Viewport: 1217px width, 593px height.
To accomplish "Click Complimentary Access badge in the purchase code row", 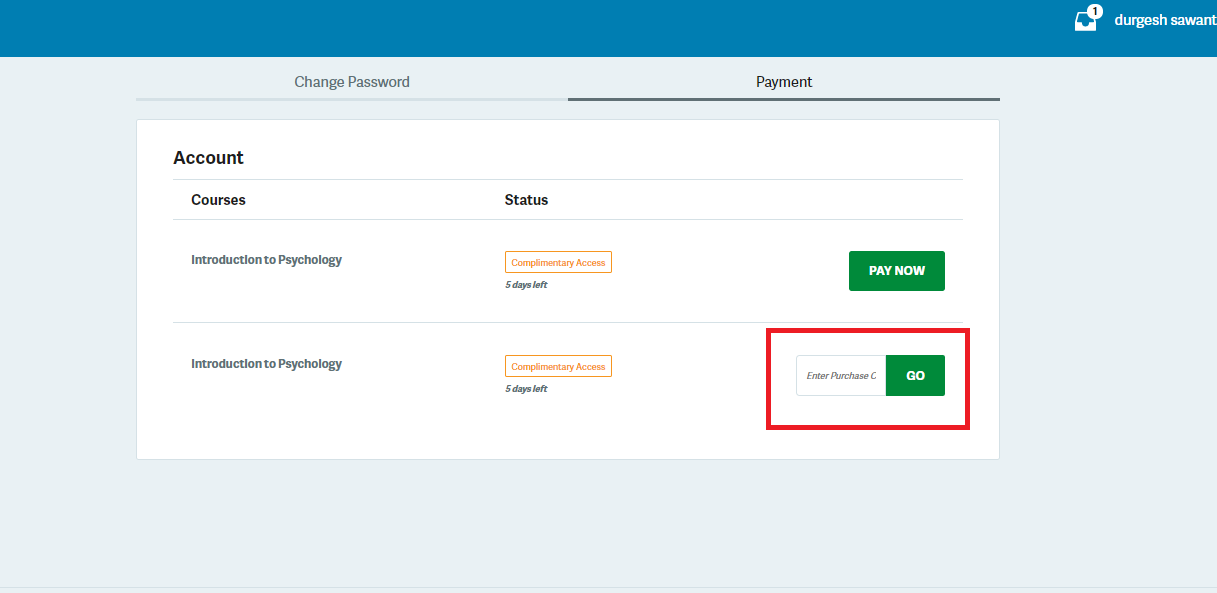I will pos(558,367).
